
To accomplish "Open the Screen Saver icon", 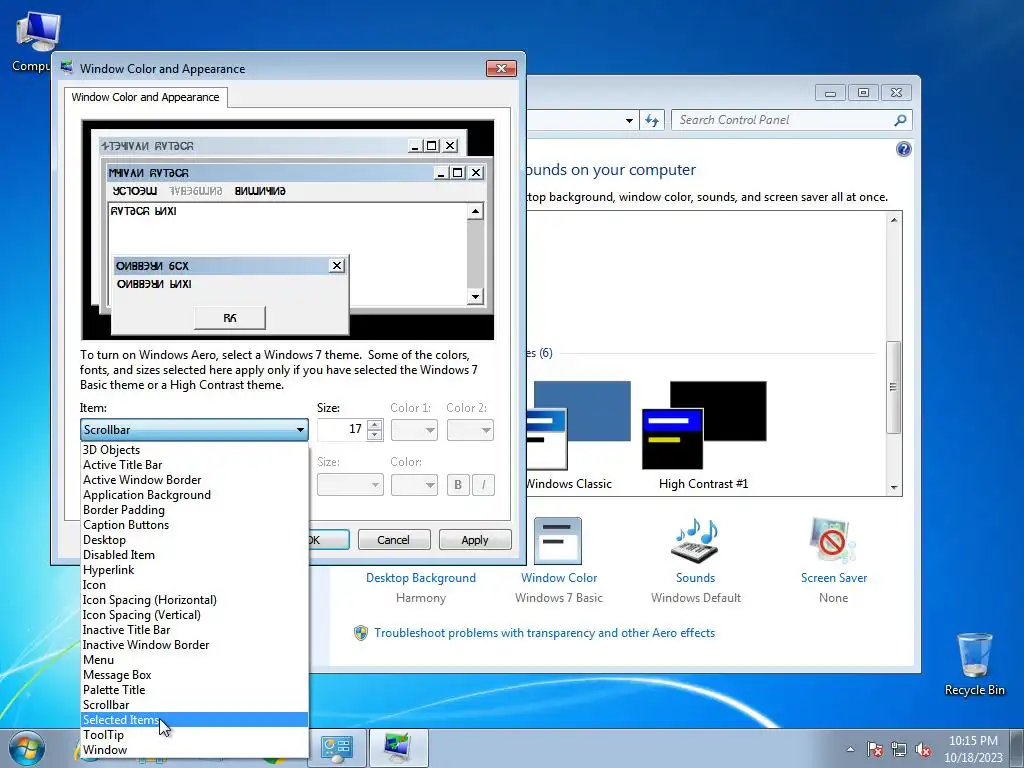I will 833,541.
